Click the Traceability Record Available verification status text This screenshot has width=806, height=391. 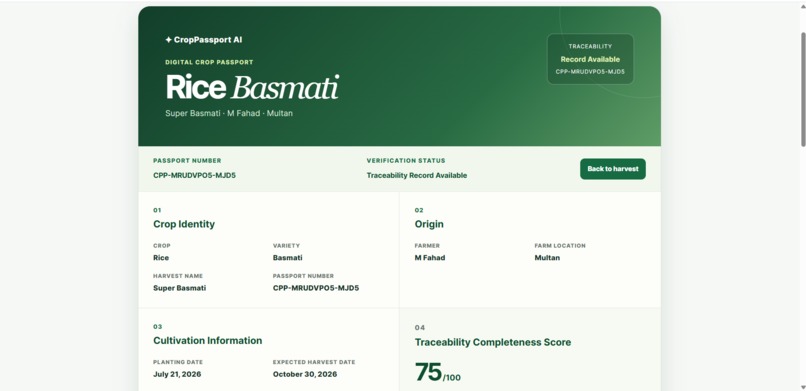click(417, 175)
